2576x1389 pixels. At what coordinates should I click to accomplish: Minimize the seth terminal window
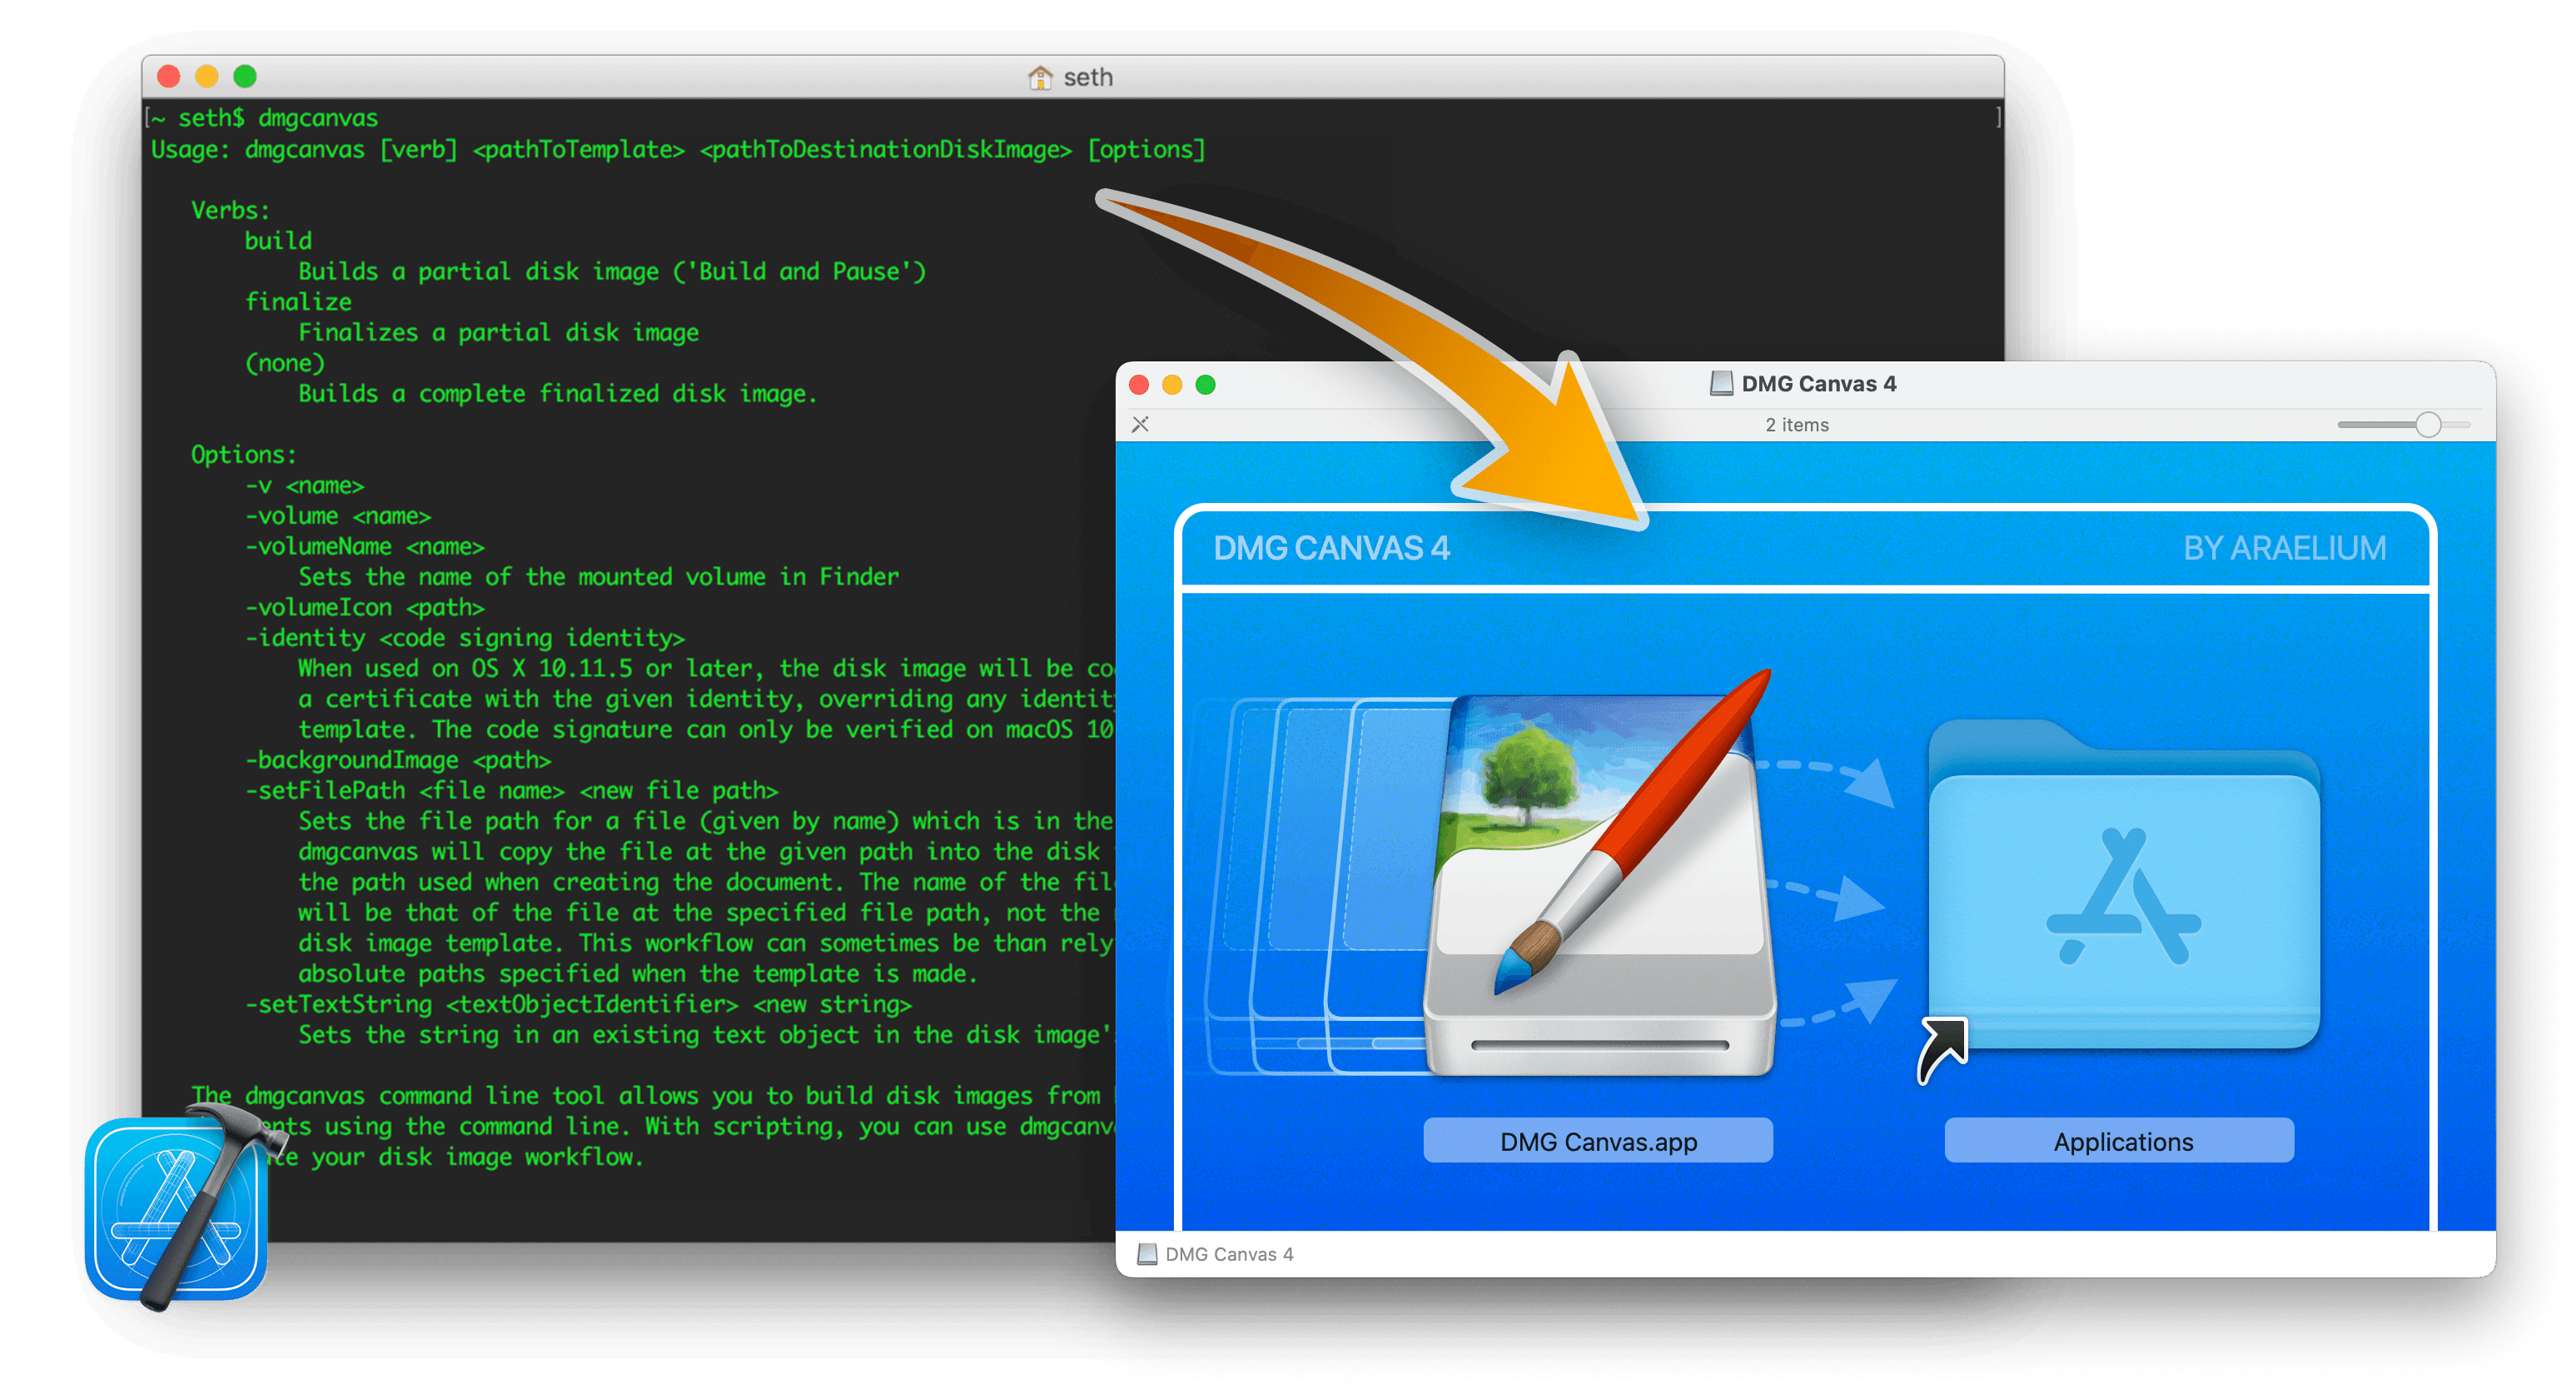(x=207, y=76)
